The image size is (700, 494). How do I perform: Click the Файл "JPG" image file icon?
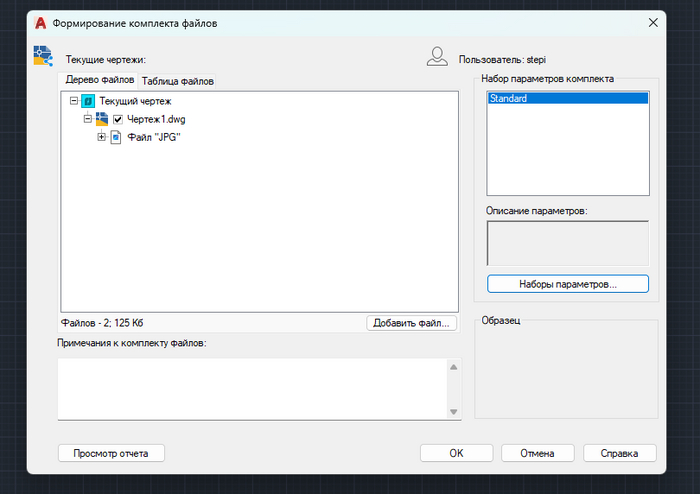[116, 137]
